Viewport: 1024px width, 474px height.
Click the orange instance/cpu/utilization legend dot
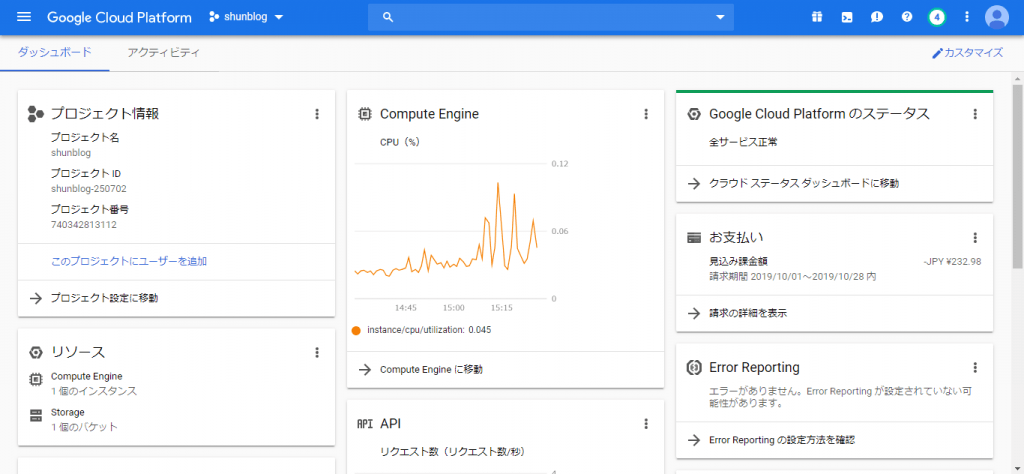pos(356,330)
